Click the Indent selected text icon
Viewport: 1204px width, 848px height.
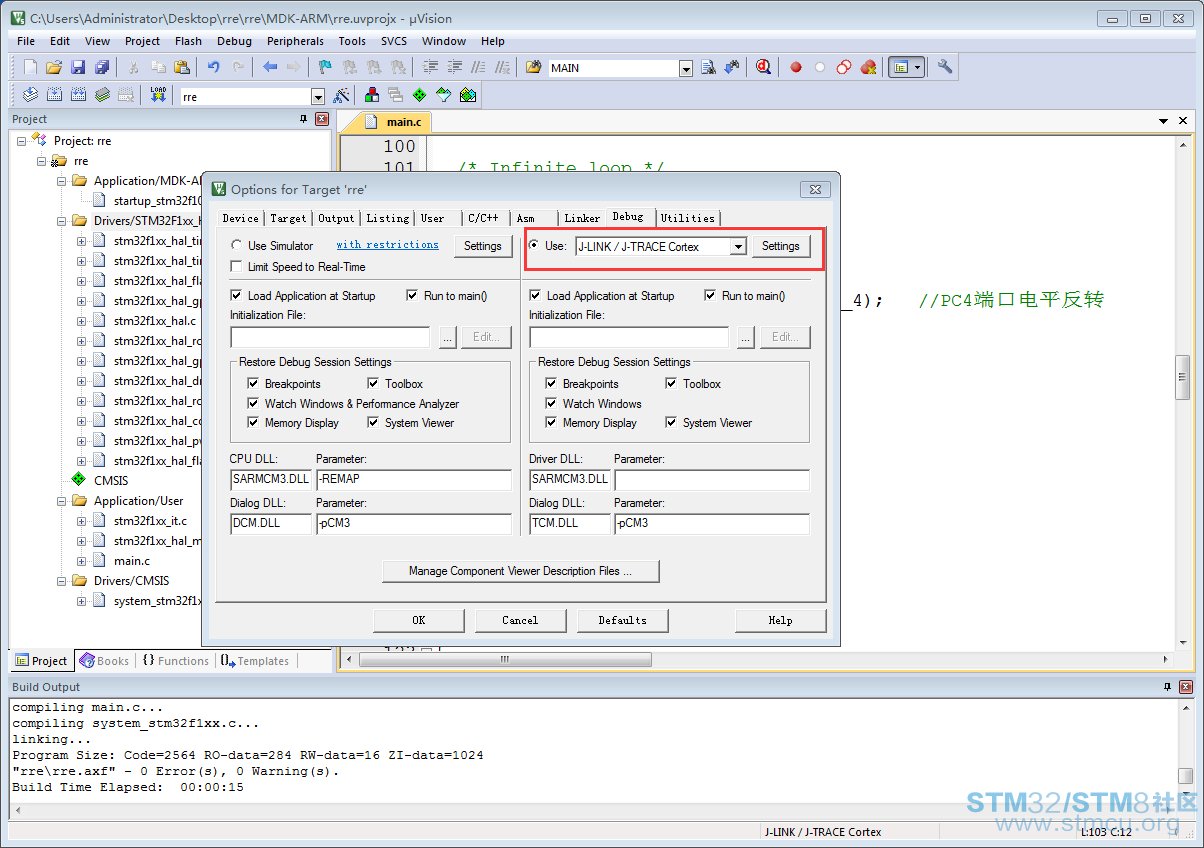(431, 67)
